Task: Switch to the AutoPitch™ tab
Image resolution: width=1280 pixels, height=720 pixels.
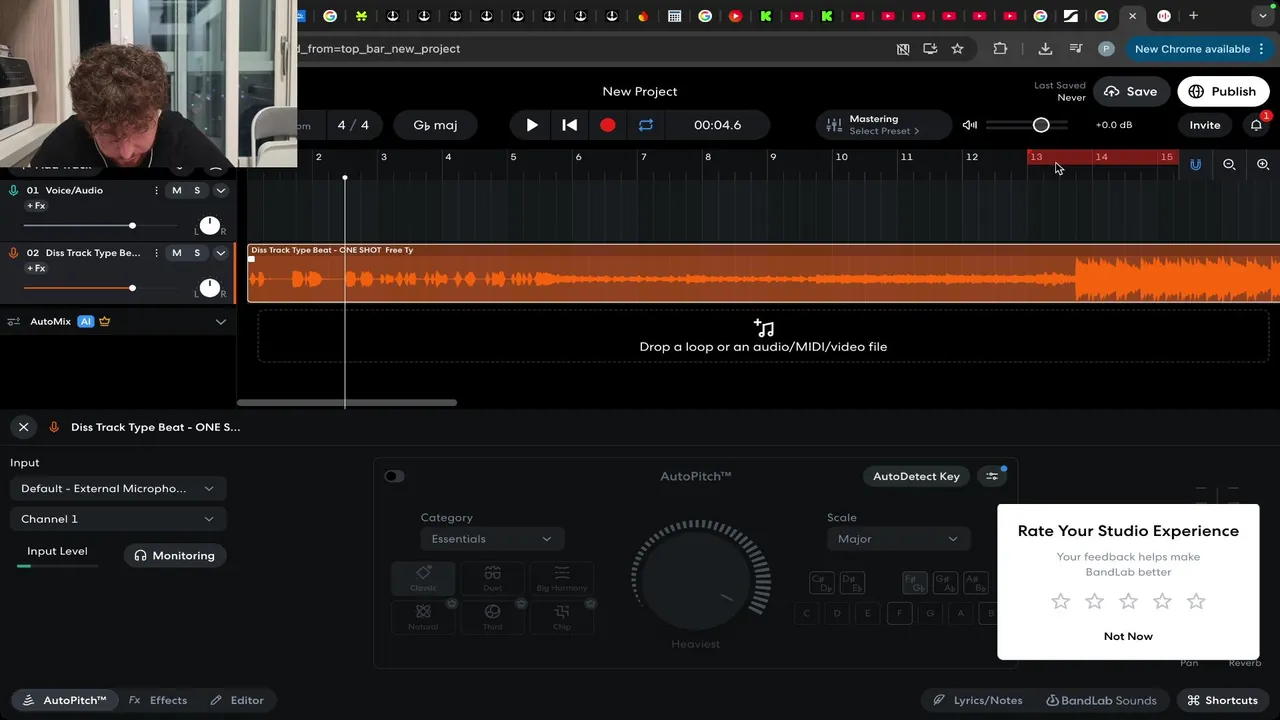Action: pos(65,700)
